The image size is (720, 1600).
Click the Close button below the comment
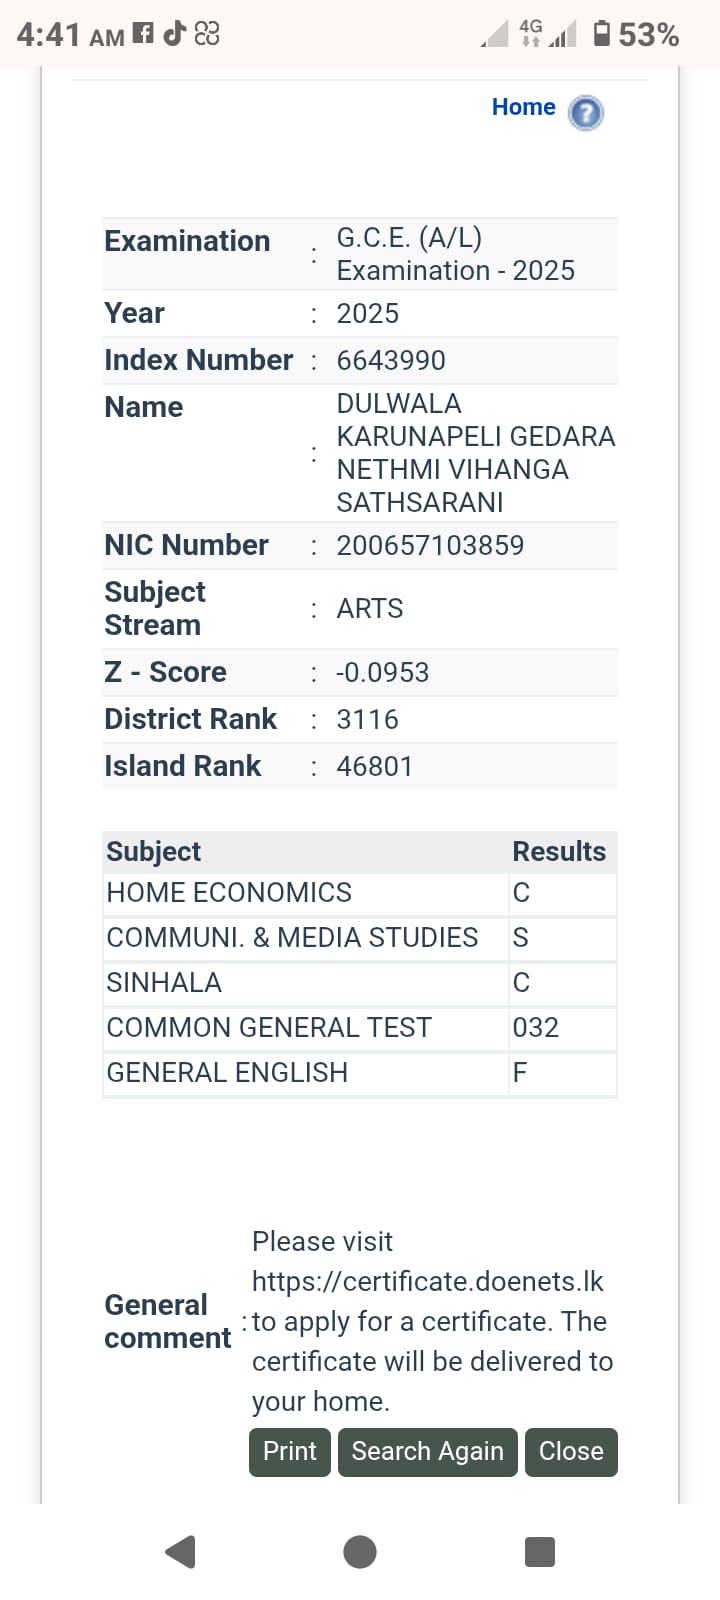(571, 1452)
